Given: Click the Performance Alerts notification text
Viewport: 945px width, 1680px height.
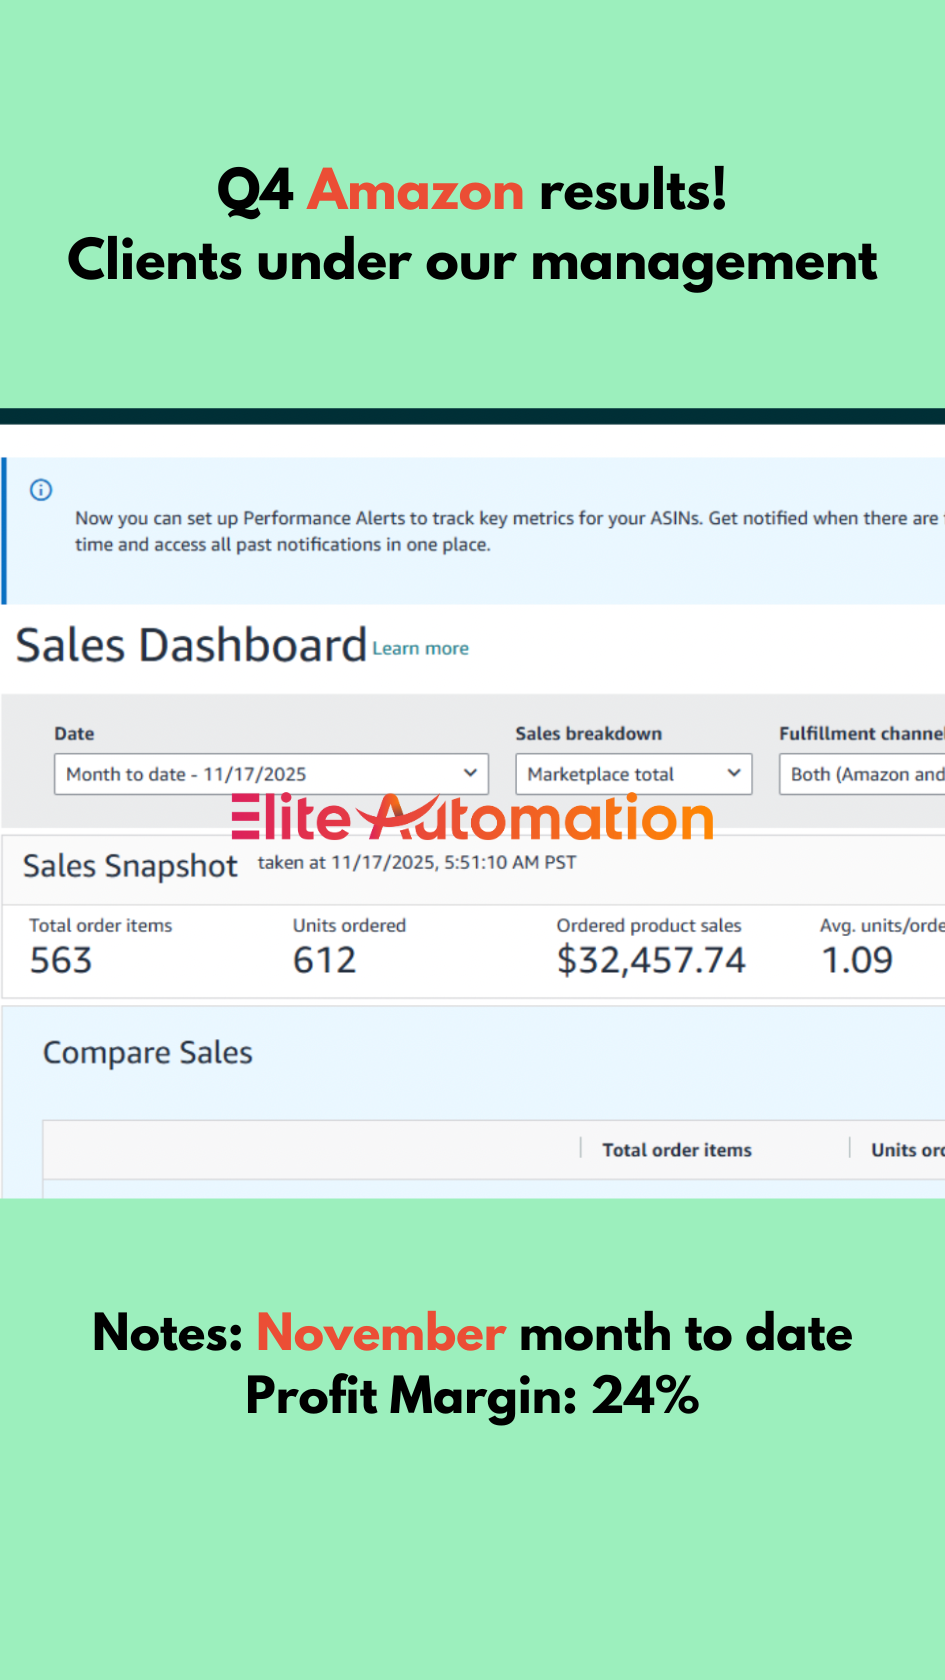Looking at the screenshot, I should coord(500,531).
